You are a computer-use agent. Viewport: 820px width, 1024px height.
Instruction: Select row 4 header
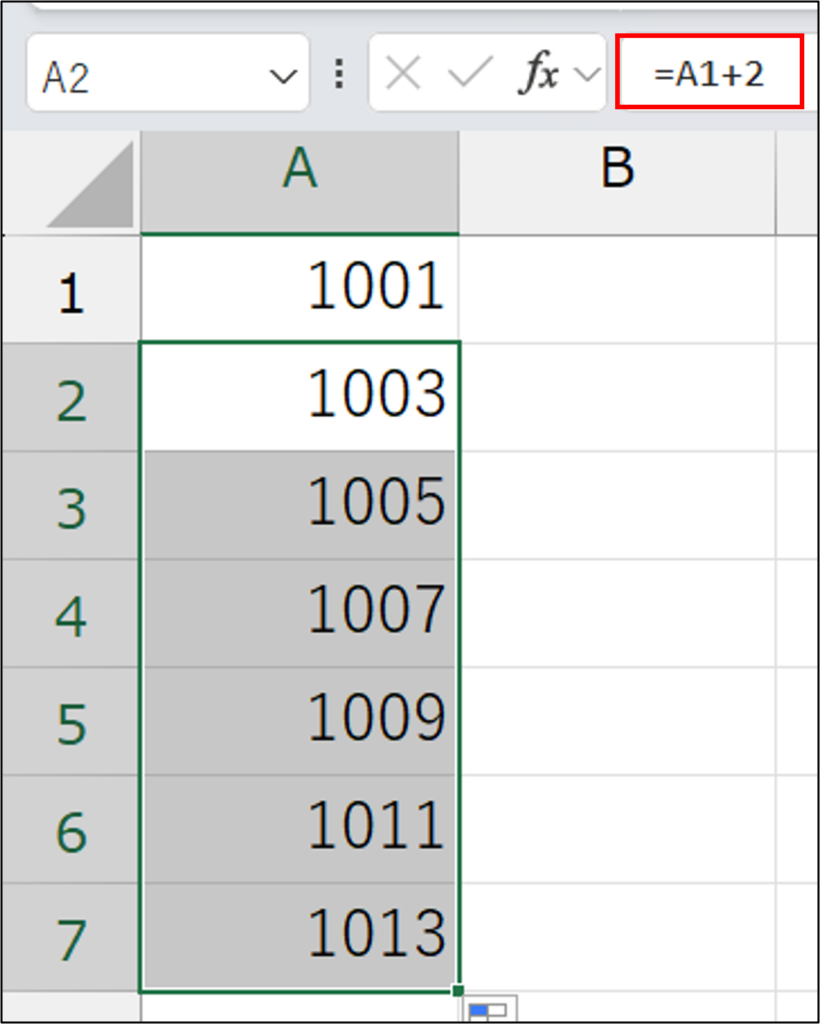point(70,615)
